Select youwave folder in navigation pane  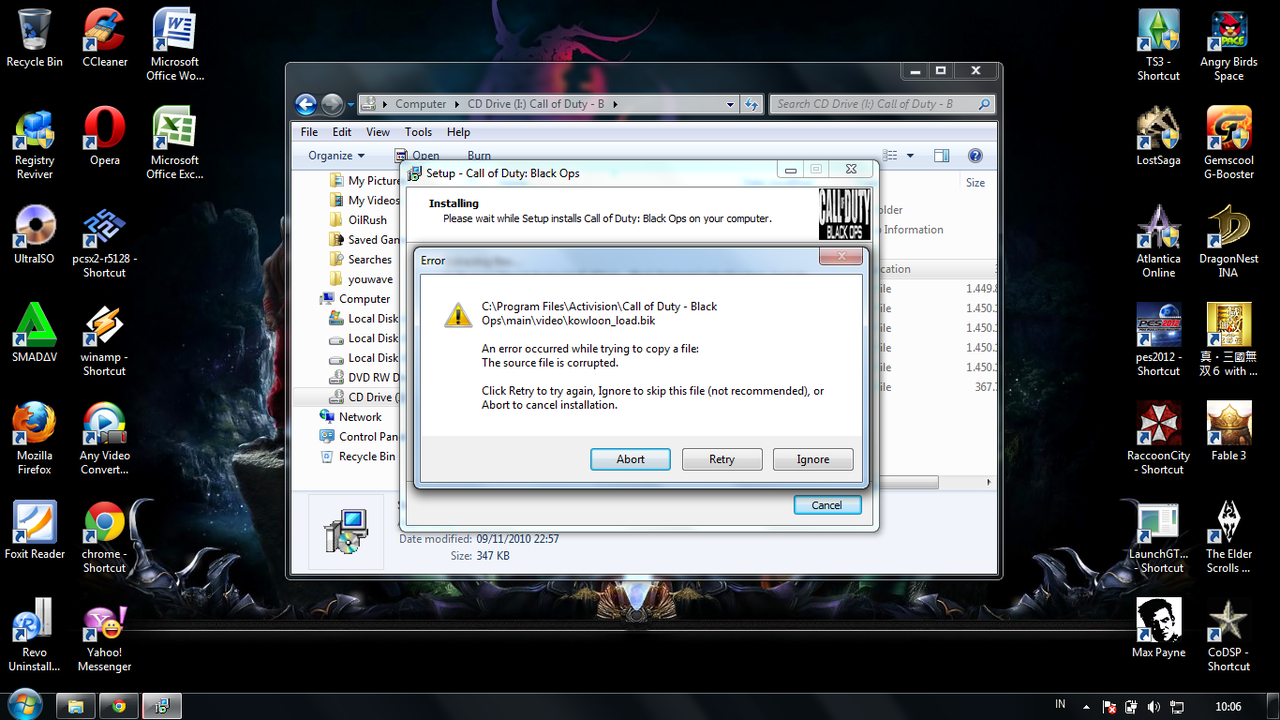coord(361,279)
